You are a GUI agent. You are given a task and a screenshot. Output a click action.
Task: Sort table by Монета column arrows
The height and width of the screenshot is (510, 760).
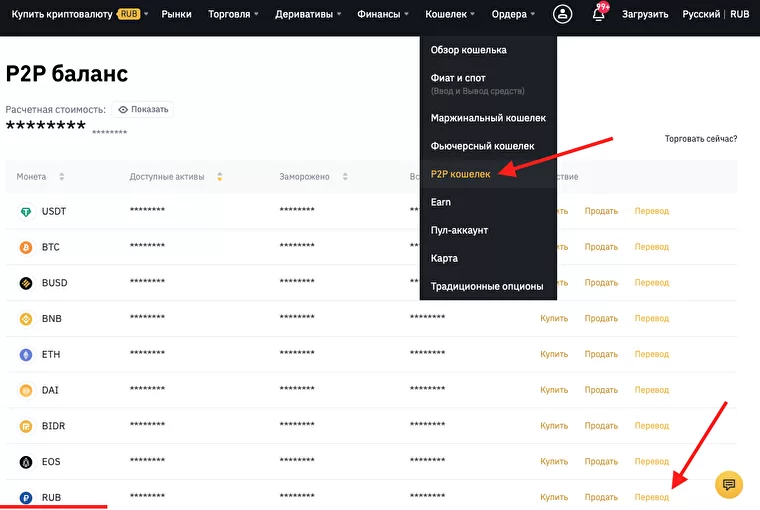(62, 176)
